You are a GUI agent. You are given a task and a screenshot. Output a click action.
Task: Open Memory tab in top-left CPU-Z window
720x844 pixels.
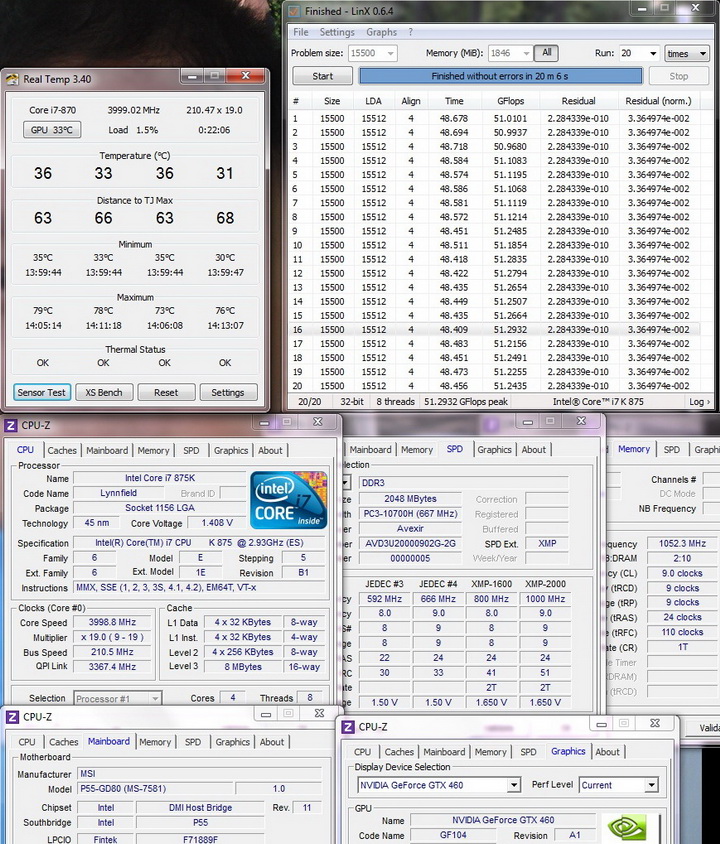pos(153,451)
